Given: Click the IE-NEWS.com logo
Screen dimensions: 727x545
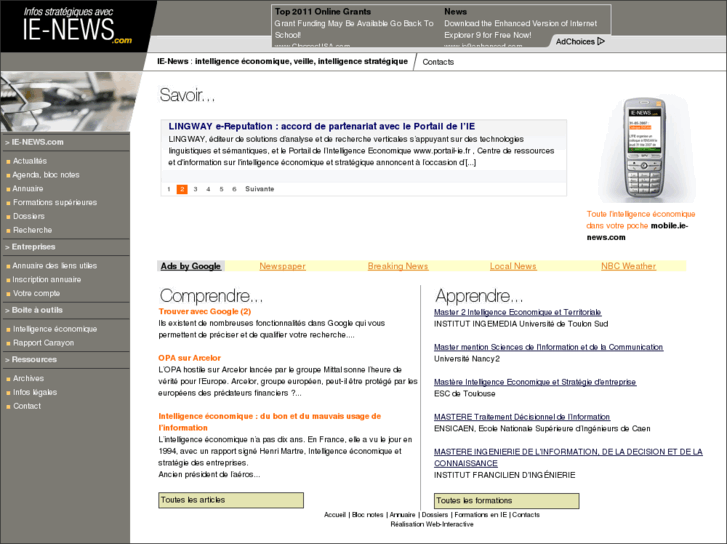Looking at the screenshot, I should (77, 26).
